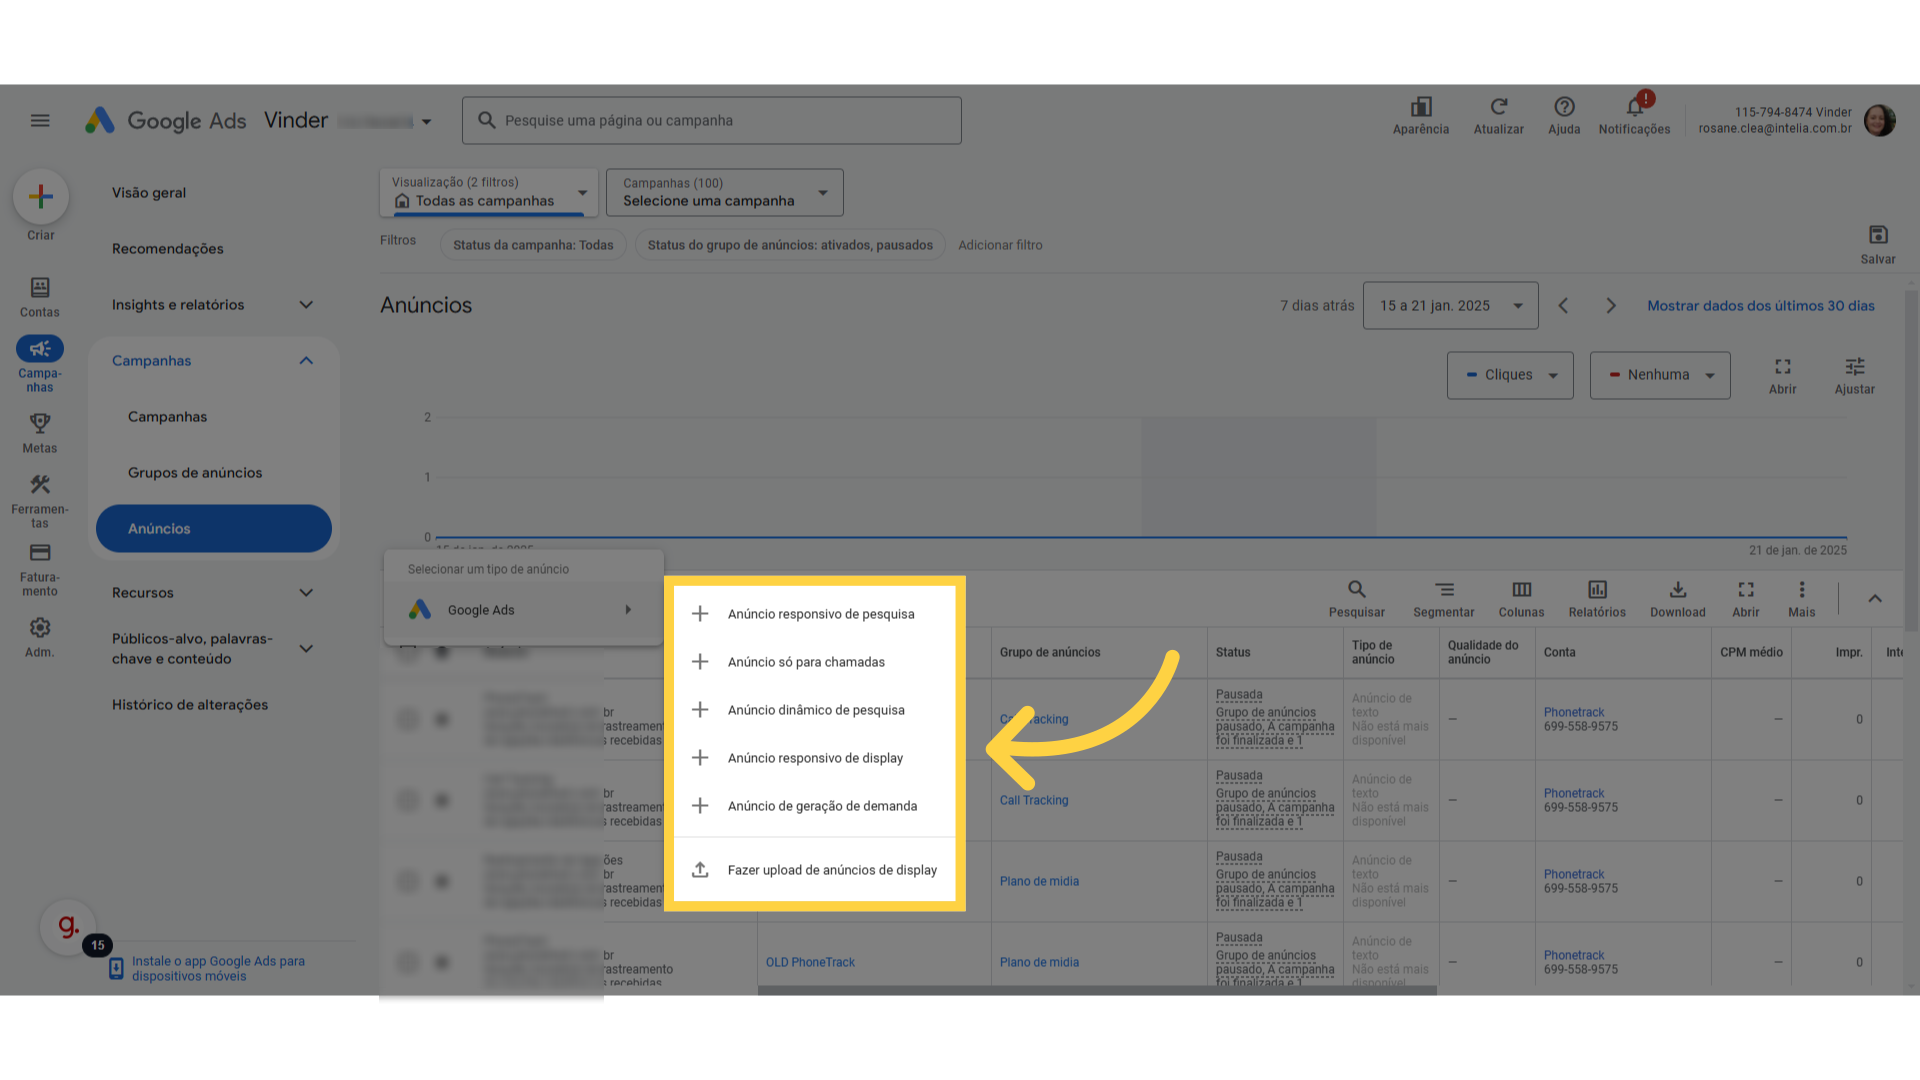Click the Download icon
The width and height of the screenshot is (1920, 1080).
pyautogui.click(x=1678, y=590)
